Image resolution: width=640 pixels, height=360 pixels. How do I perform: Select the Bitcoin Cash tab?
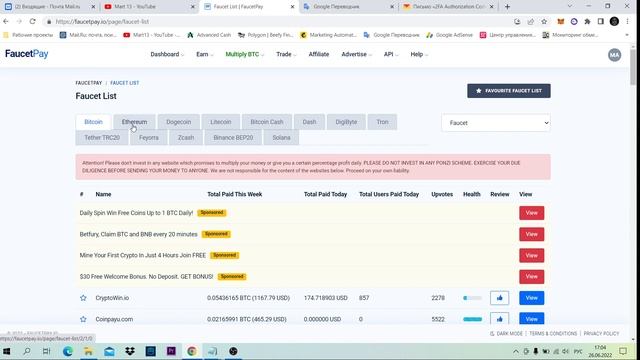point(267,122)
